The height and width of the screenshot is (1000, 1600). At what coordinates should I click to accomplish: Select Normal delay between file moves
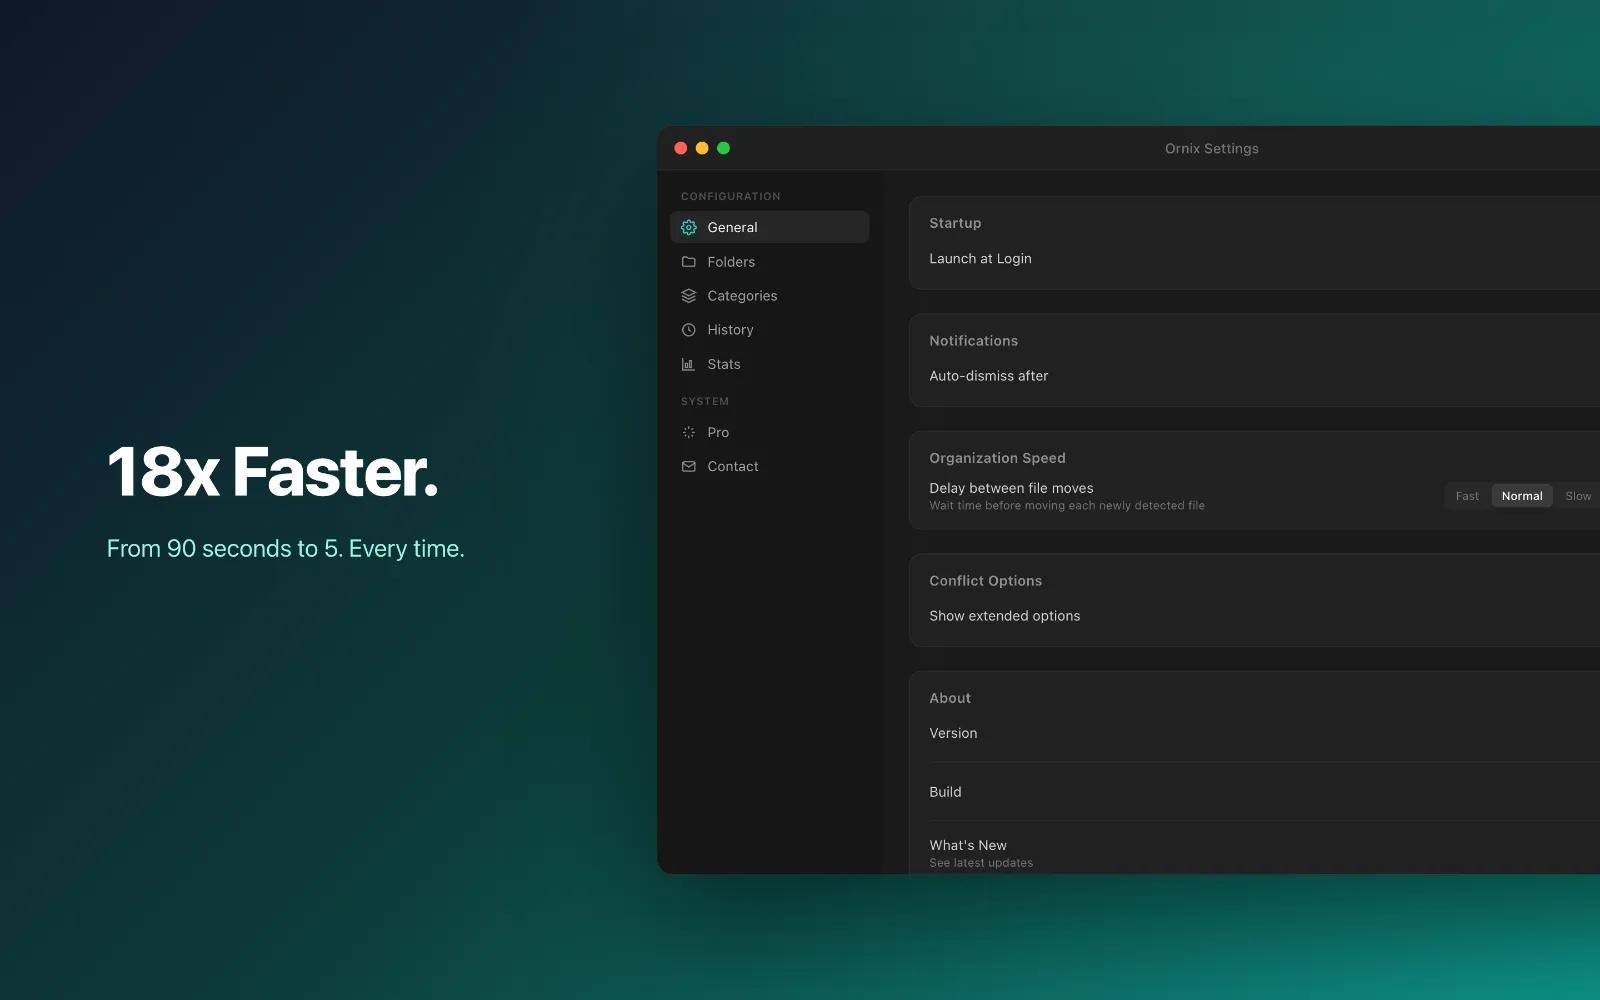click(x=1522, y=496)
